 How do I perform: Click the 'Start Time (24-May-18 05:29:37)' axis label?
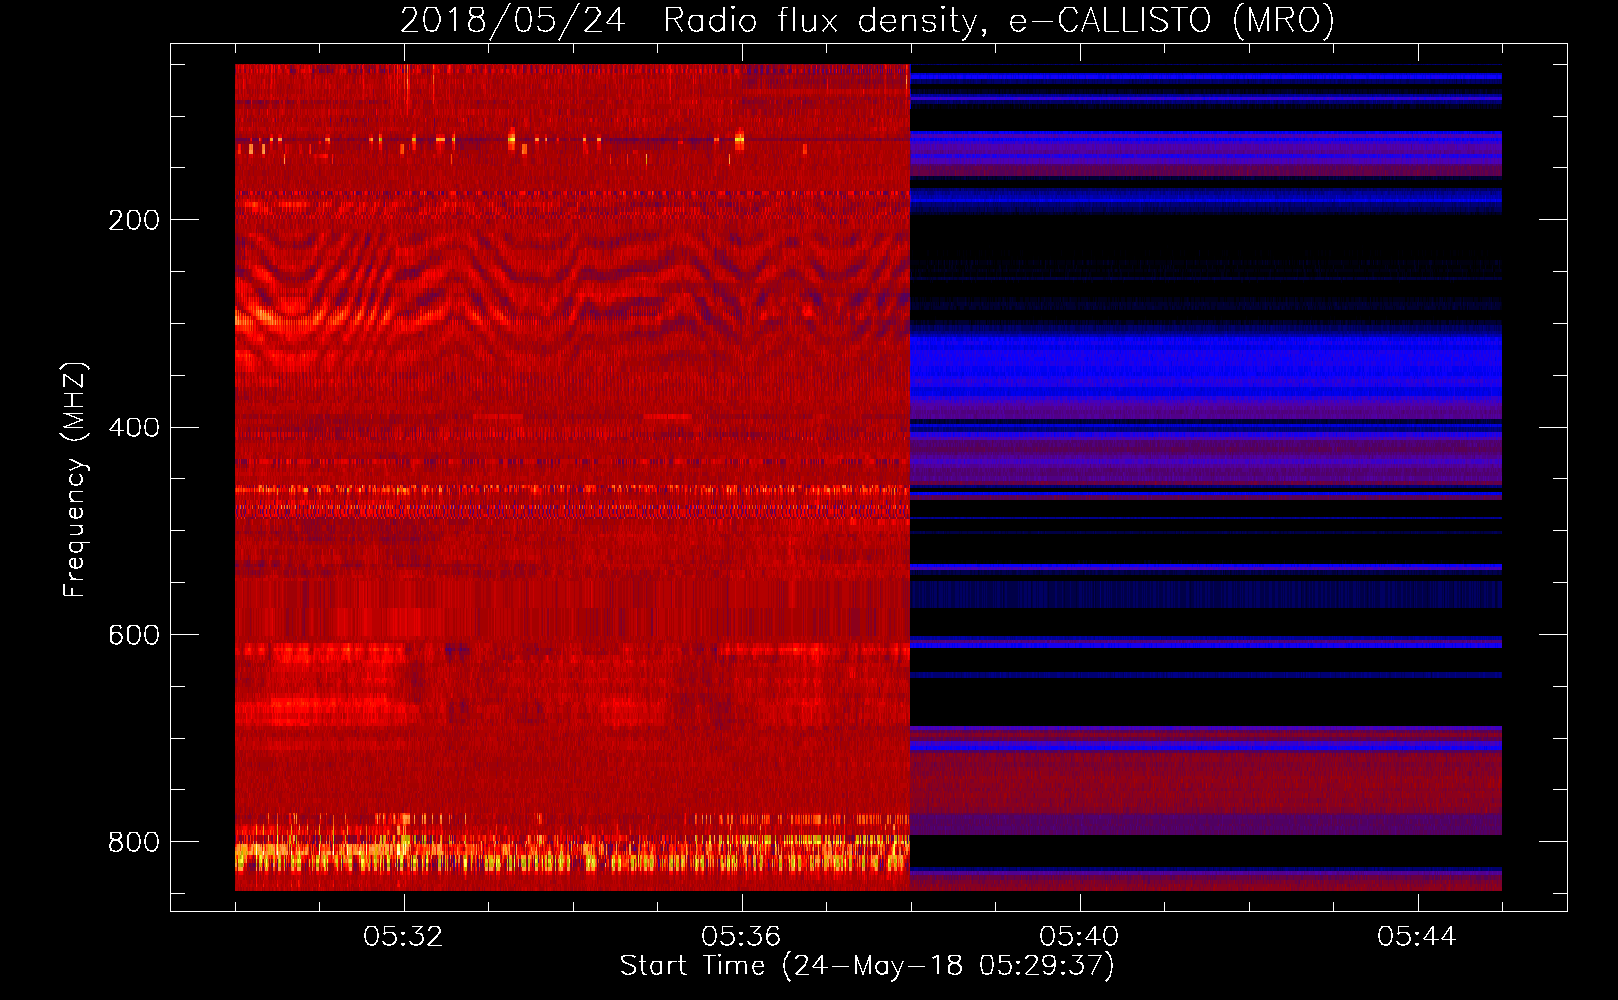tap(867, 966)
